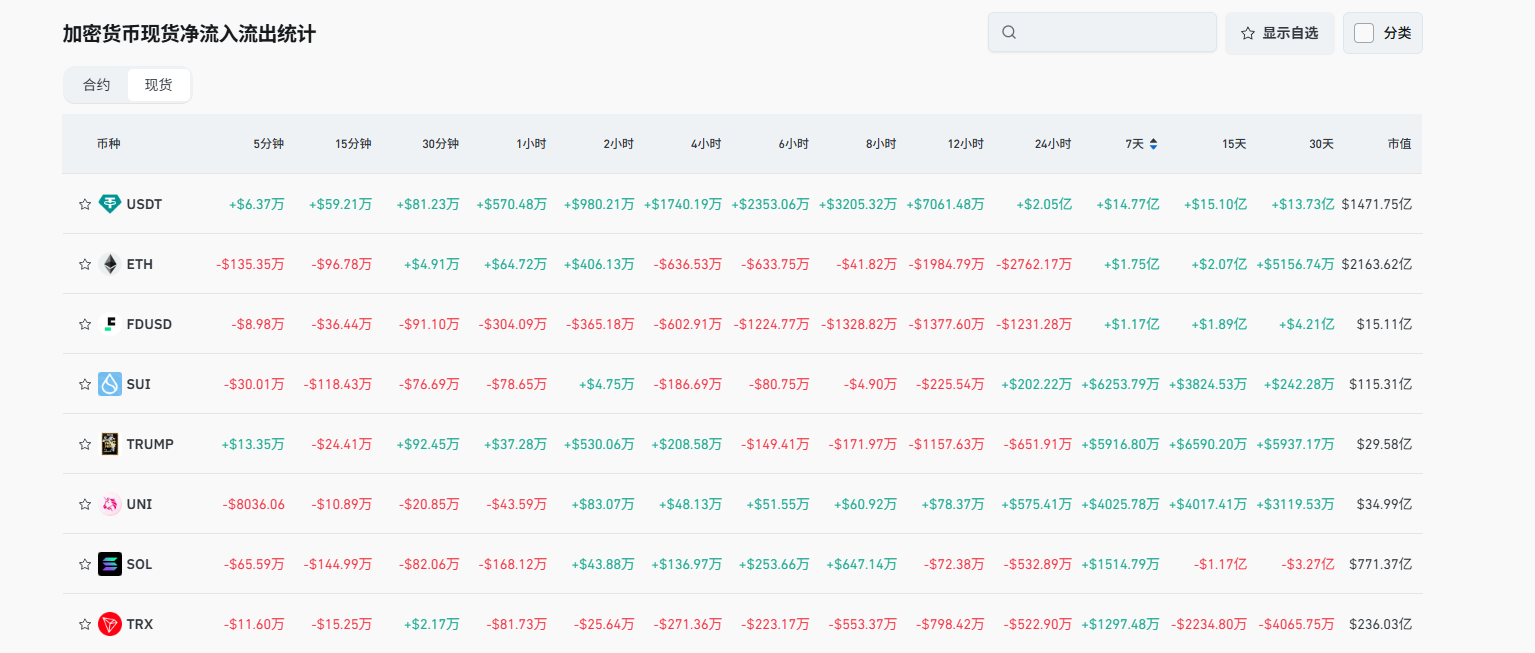Focus the coin search input field
The width and height of the screenshot is (1535, 653).
pos(1115,32)
